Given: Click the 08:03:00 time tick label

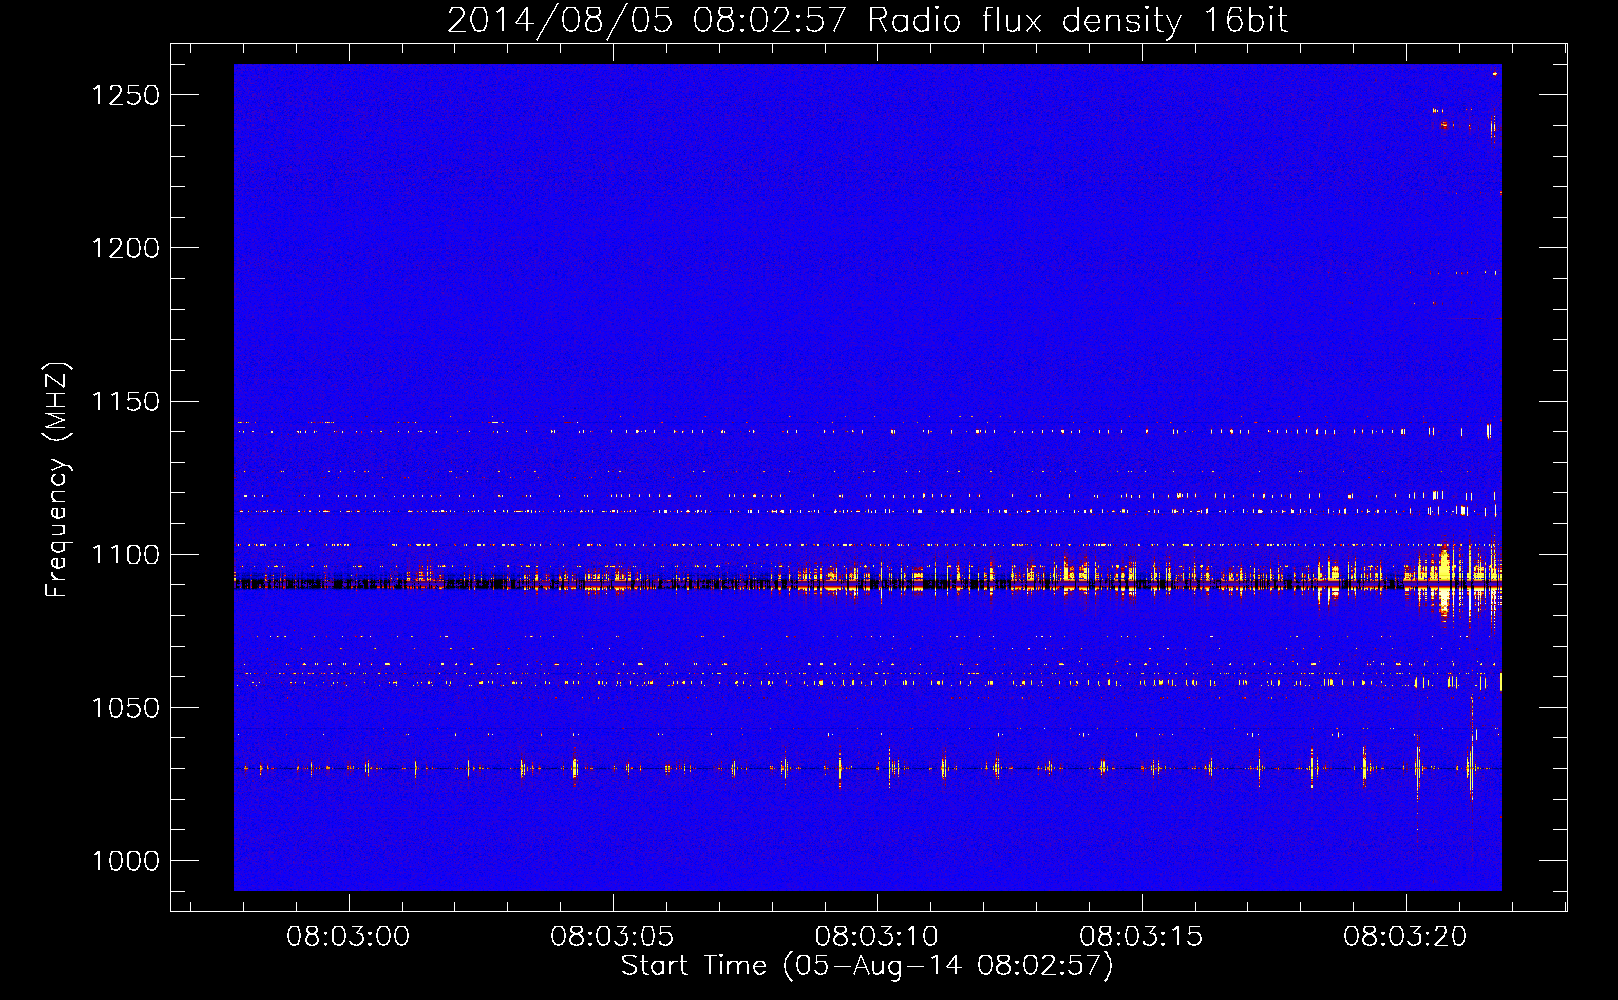Looking at the screenshot, I should [348, 937].
